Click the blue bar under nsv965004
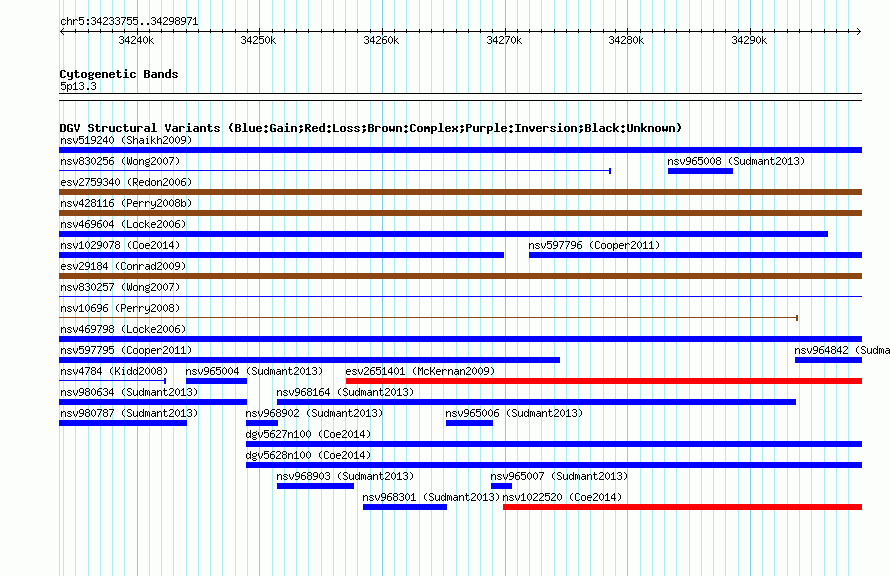Image resolution: width=890 pixels, height=576 pixels. (216, 381)
